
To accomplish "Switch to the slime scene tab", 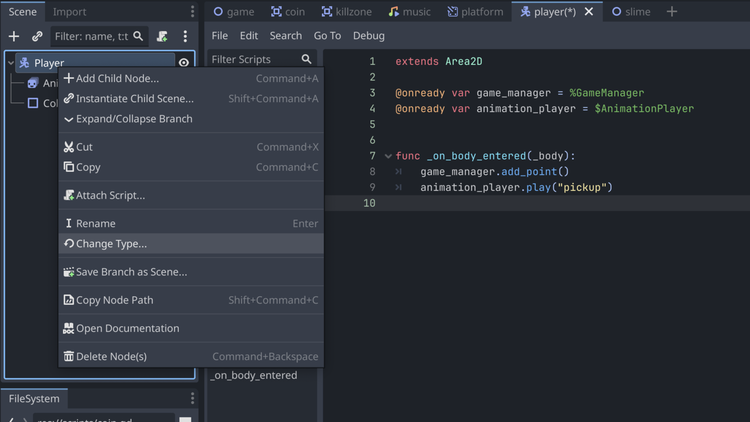I will tap(631, 11).
